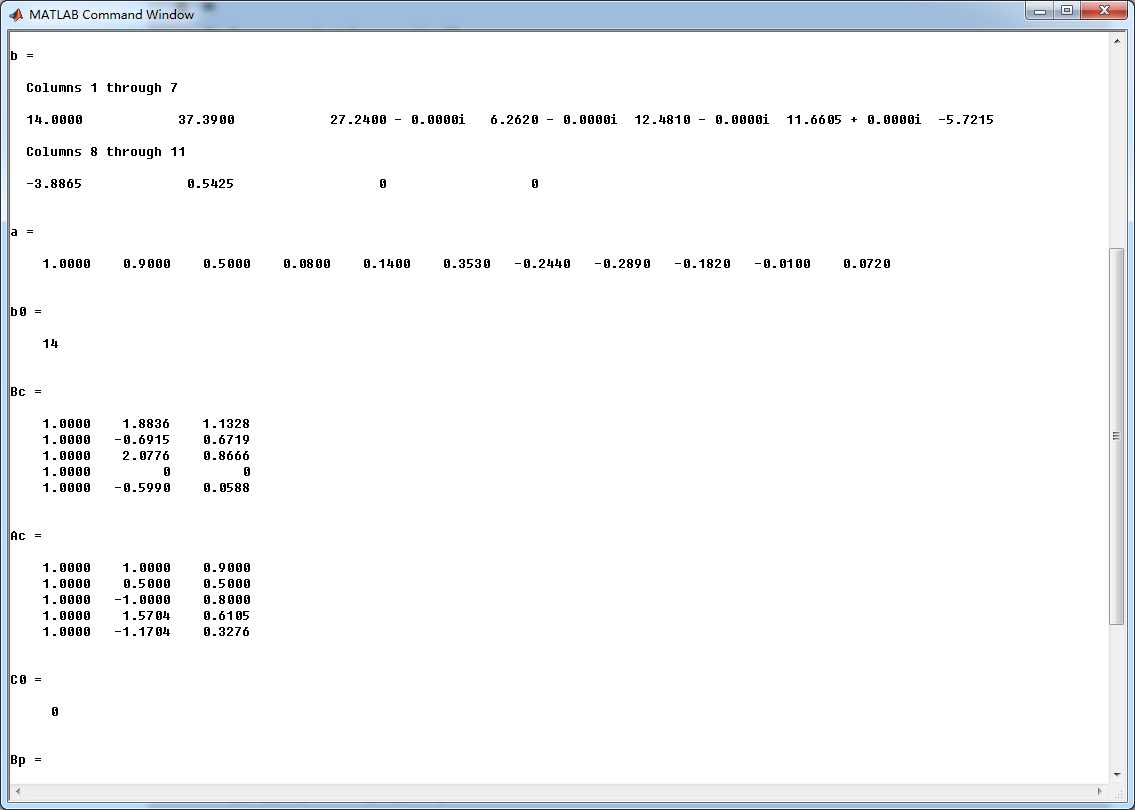This screenshot has width=1135, height=810.
Task: Click the 'a =' variable label
Action: click(x=22, y=232)
